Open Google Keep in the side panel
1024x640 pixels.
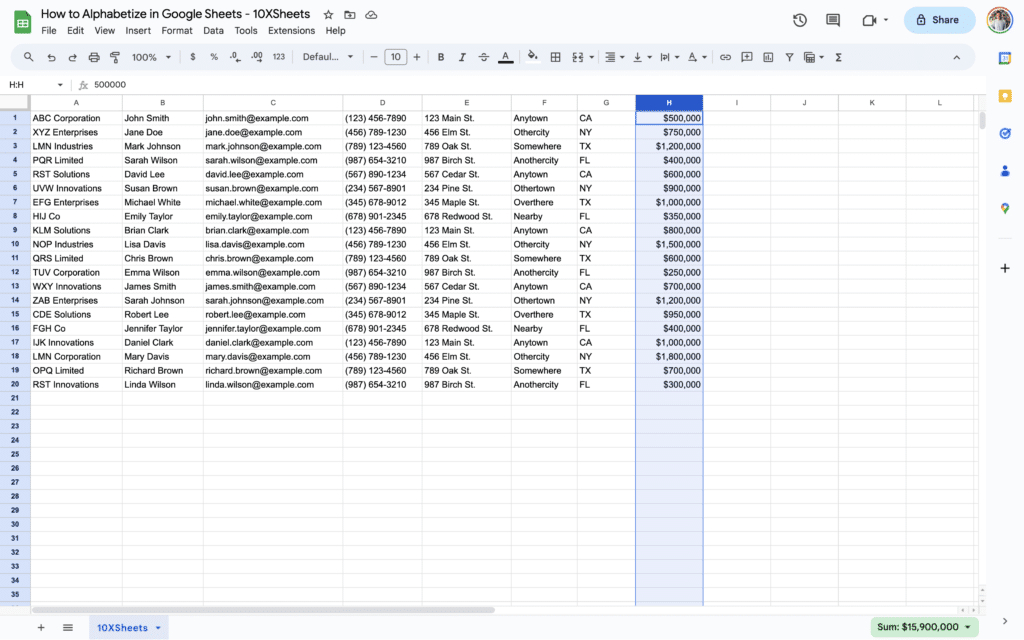pos(1005,96)
